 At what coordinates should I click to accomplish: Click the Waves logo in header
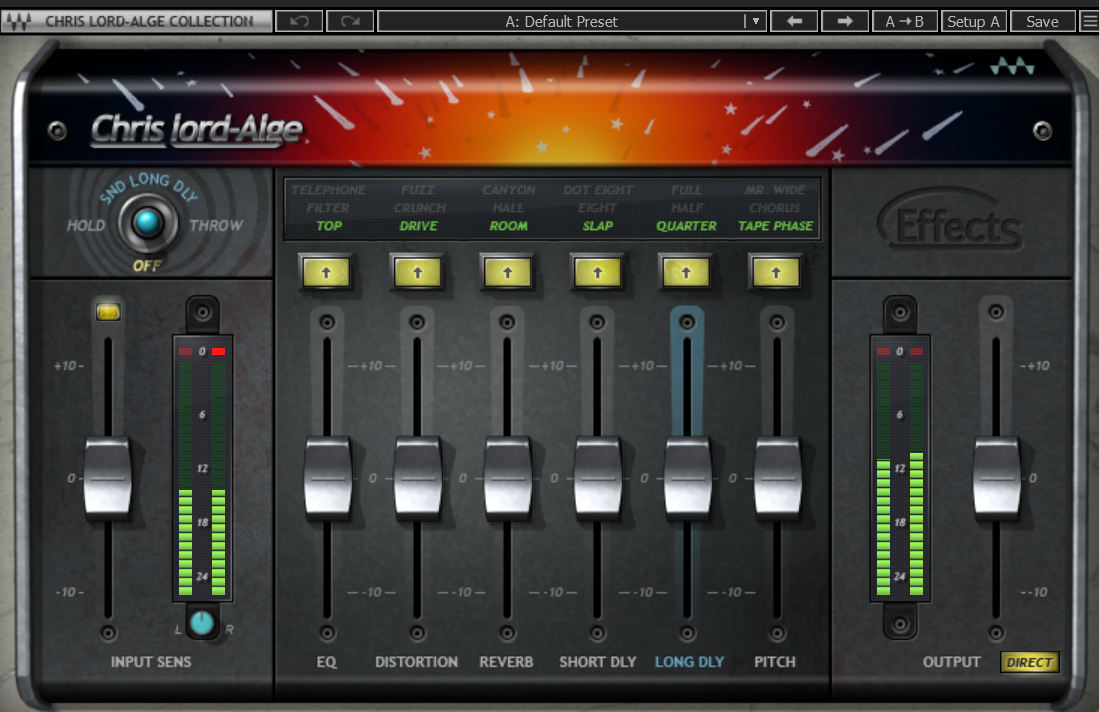pos(1012,67)
